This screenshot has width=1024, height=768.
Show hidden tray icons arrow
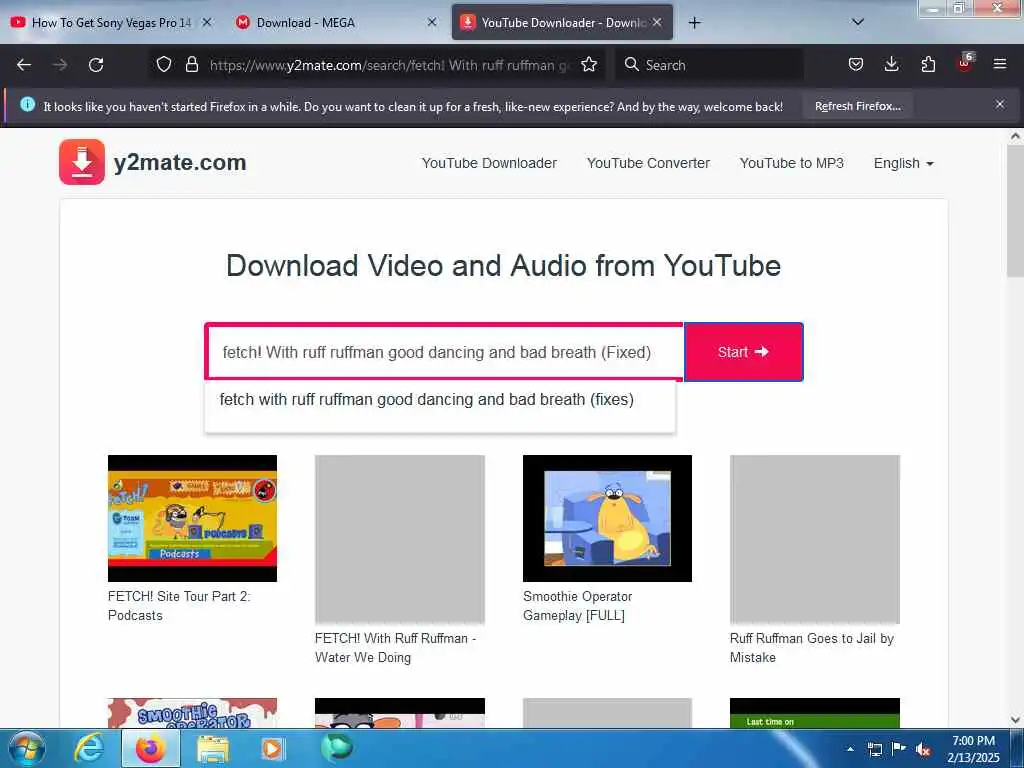[x=850, y=749]
